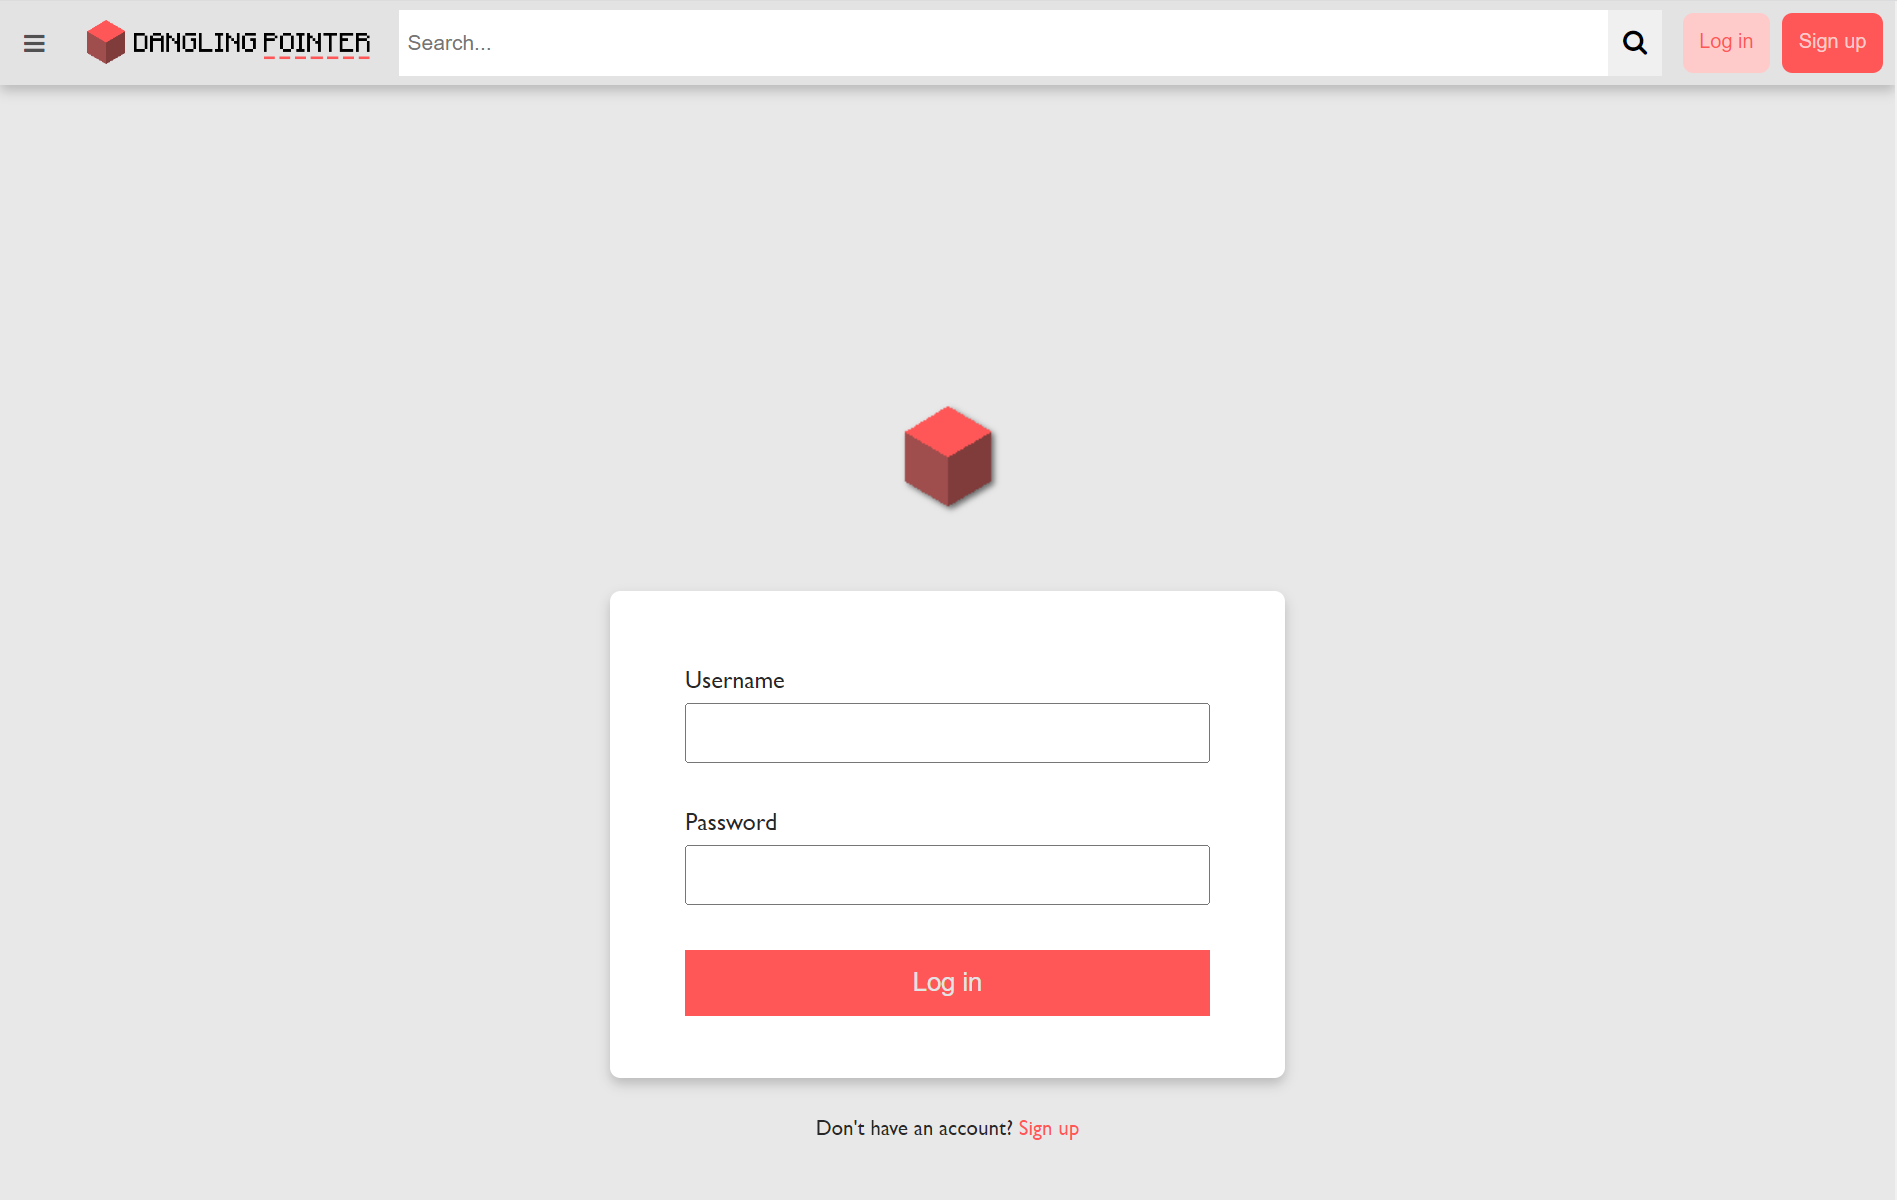
Task: Focus the Username input field
Action: 947,733
